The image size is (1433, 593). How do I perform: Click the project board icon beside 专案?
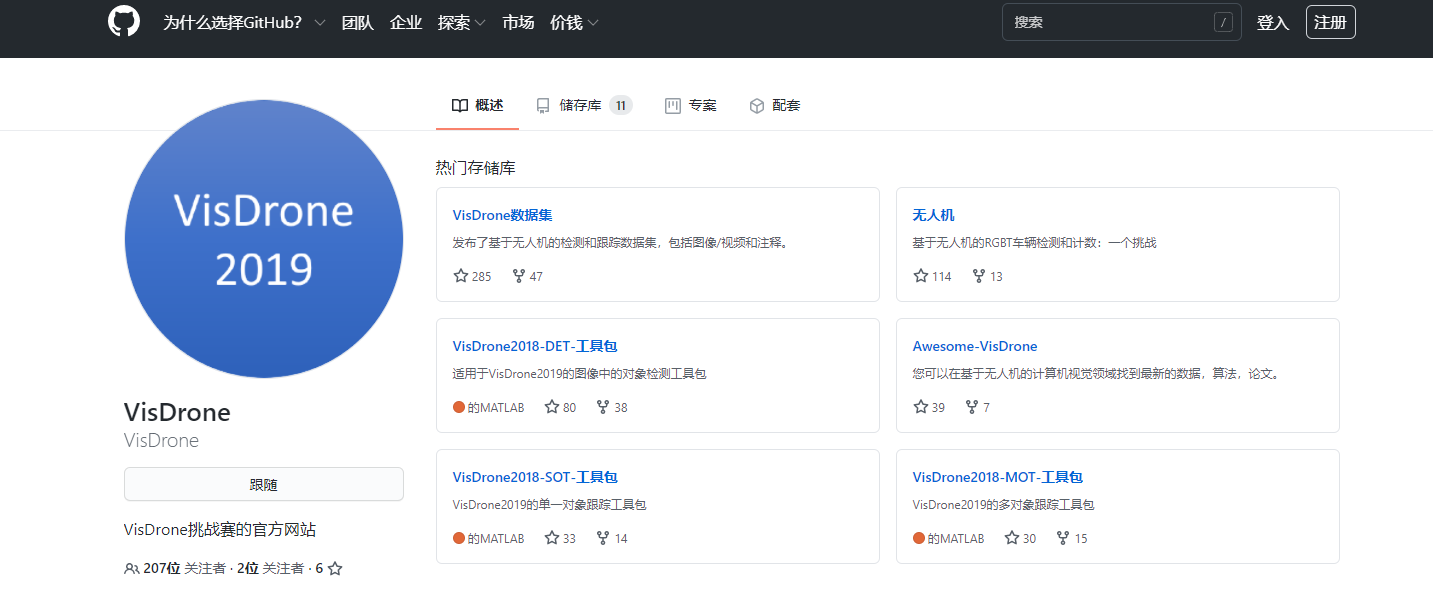[672, 104]
